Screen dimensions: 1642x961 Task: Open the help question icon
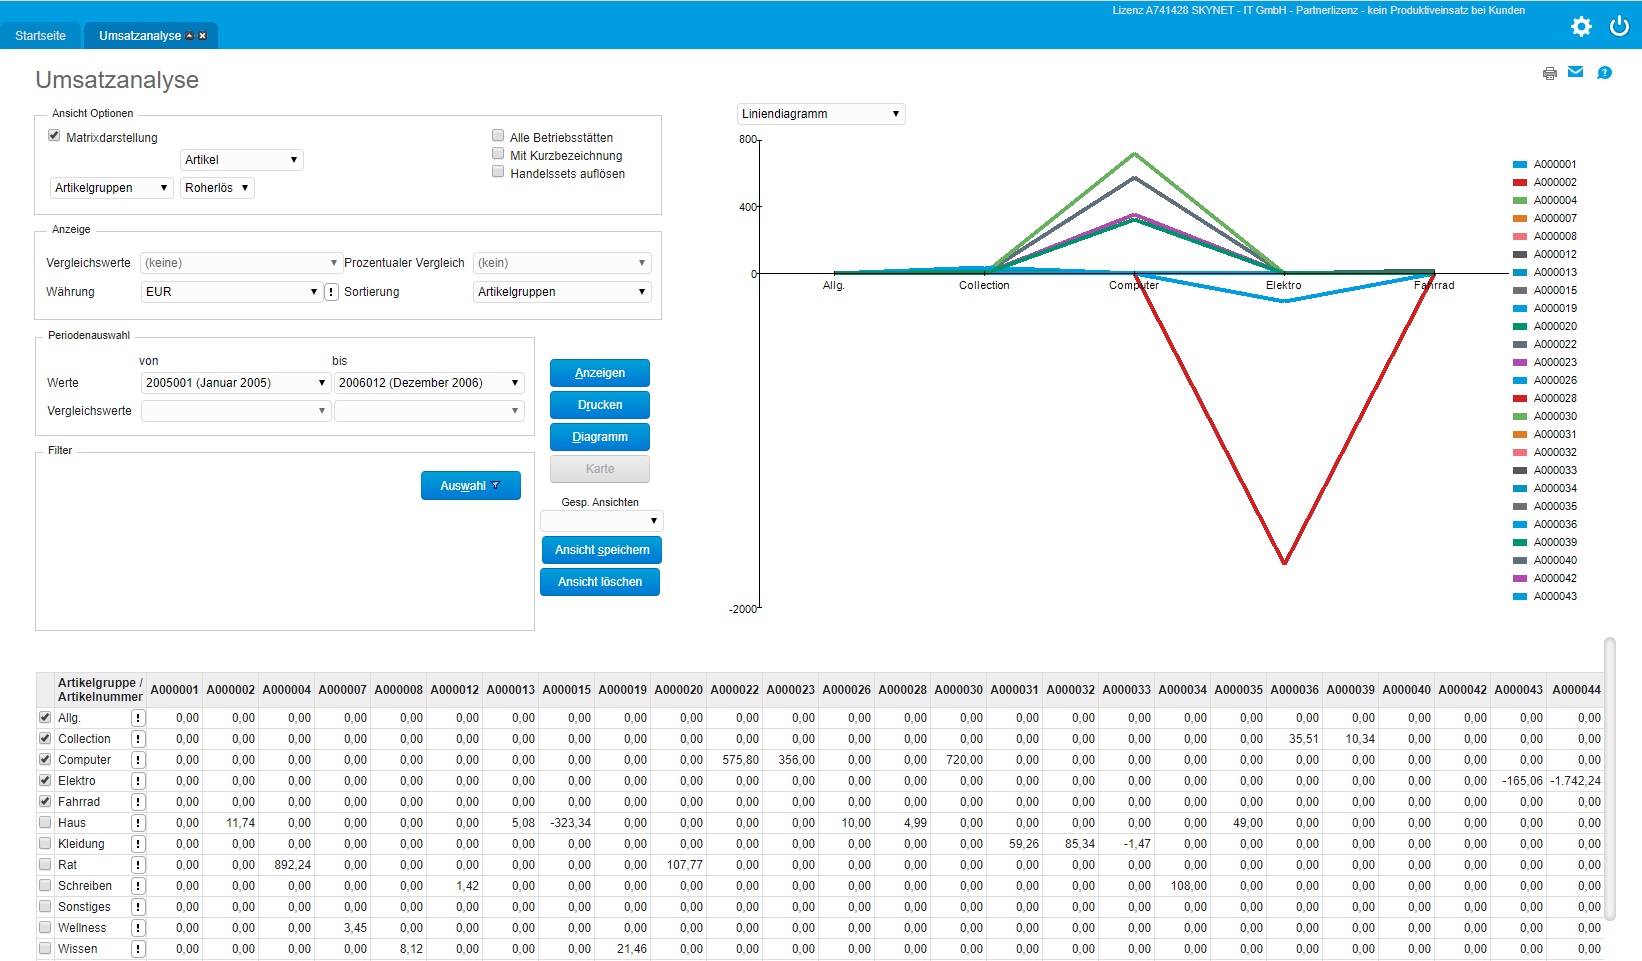point(1604,72)
